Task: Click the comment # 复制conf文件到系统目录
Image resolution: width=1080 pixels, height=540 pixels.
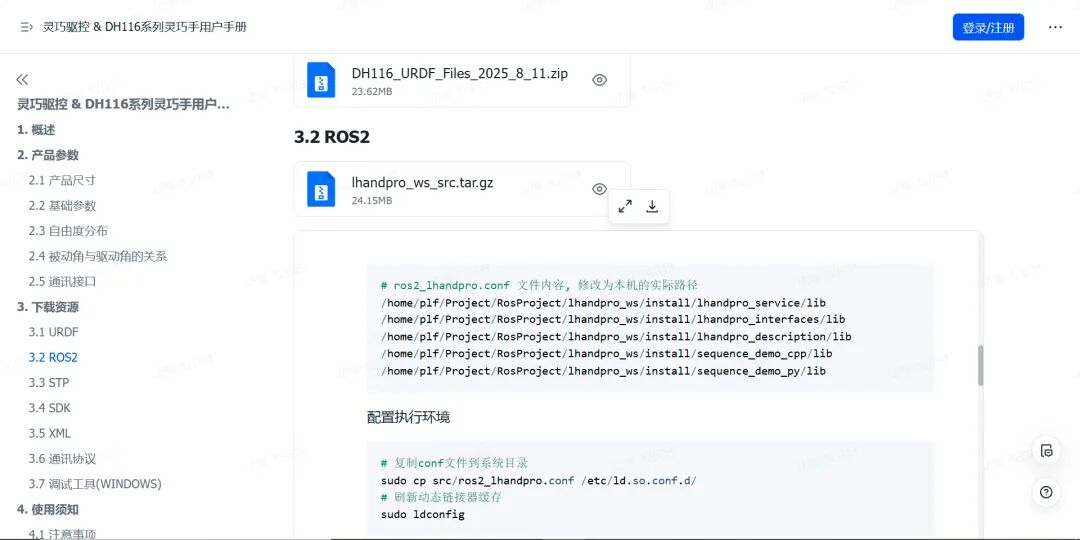Action: pyautogui.click(x=455, y=463)
